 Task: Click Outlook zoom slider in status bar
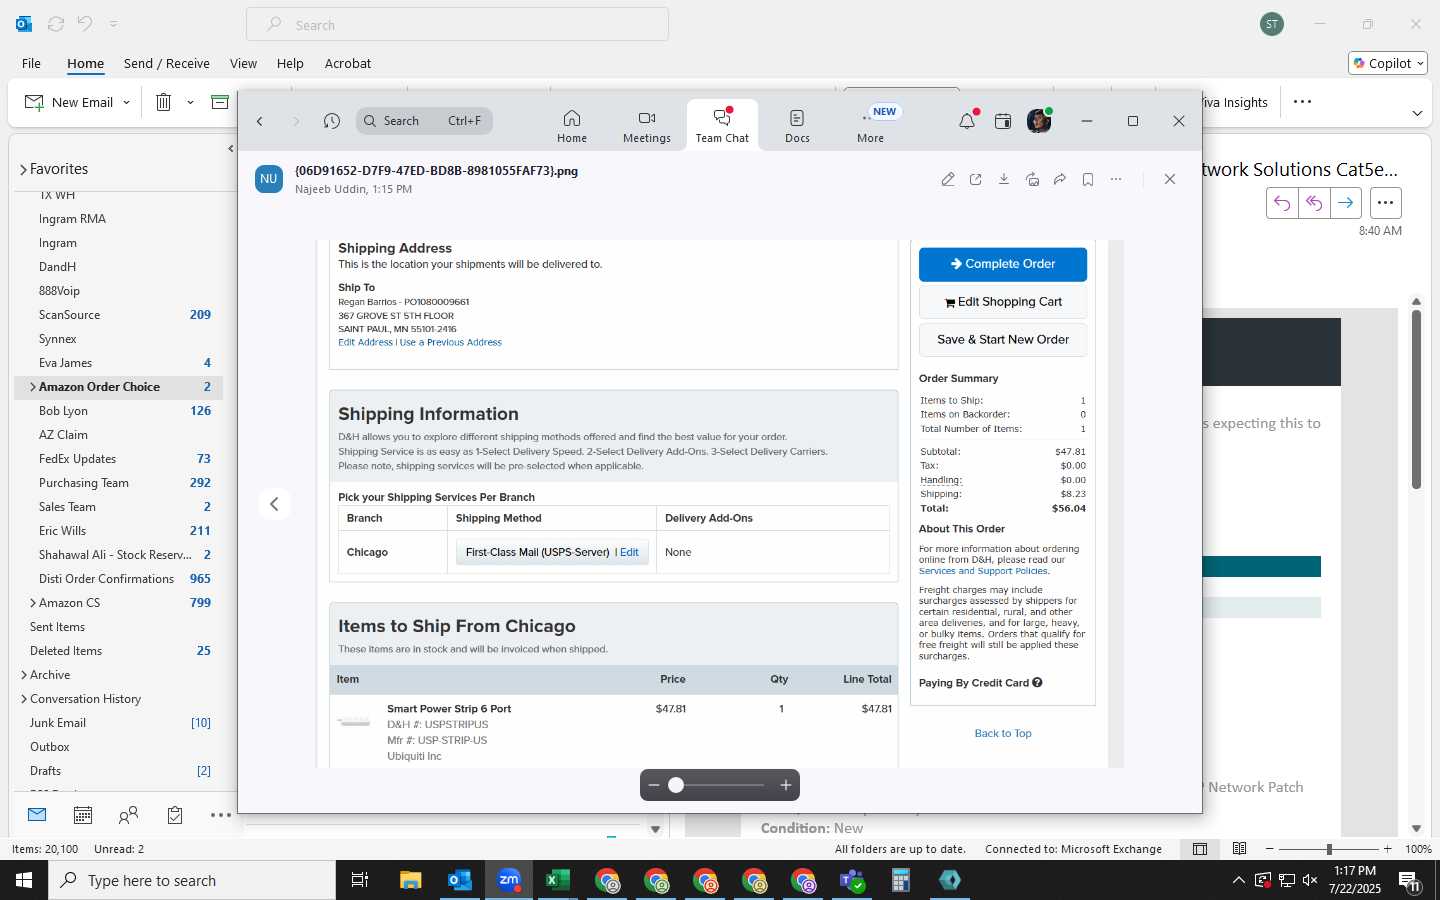[1329, 849]
